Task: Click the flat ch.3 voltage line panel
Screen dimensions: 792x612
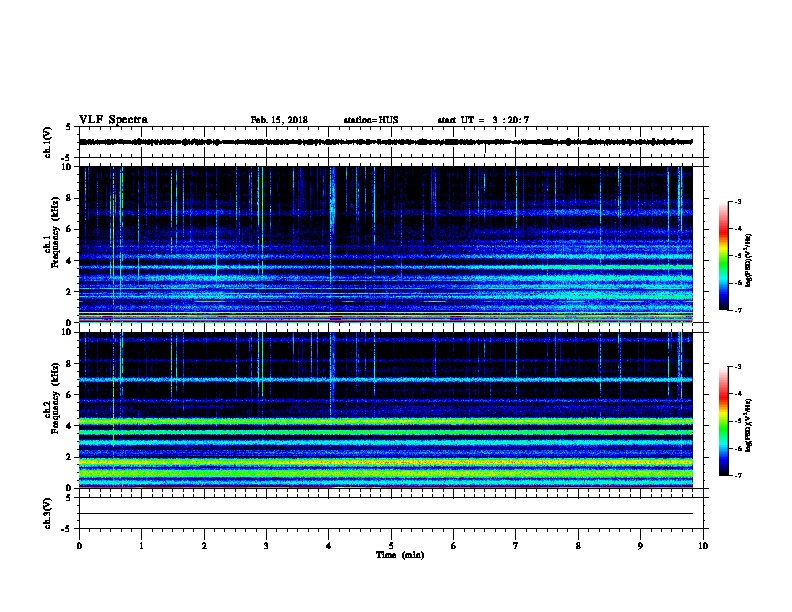Action: click(391, 513)
